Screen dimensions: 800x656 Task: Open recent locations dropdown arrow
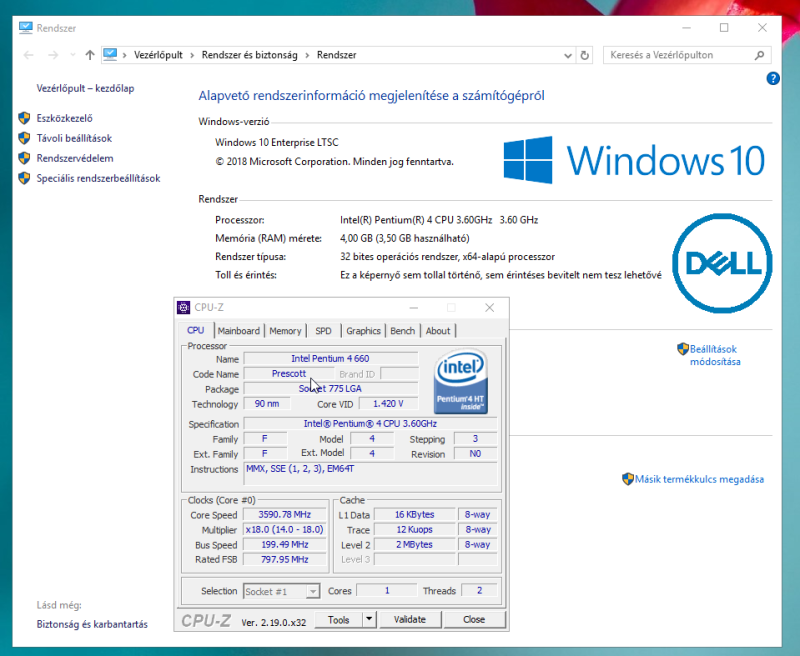[72, 55]
